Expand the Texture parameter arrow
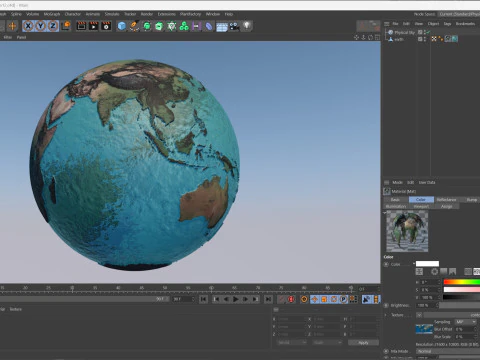Screen dimensions: 480x360 (386, 315)
